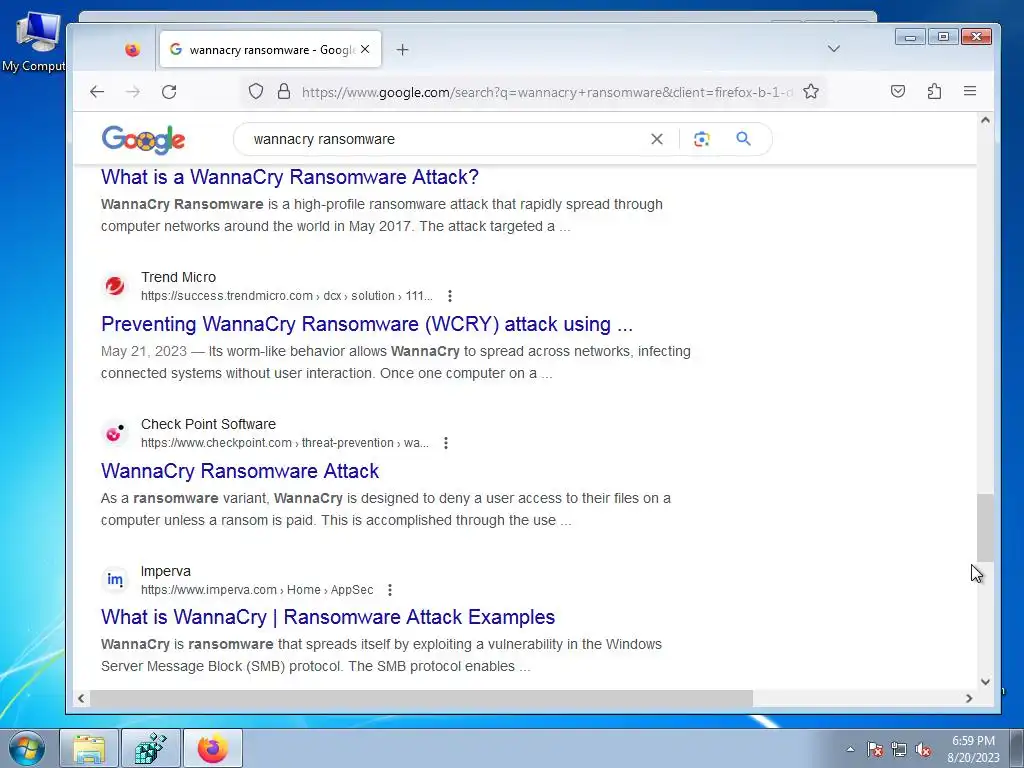This screenshot has width=1024, height=768.
Task: Click the Check Point Software favicon
Action: 115,433
